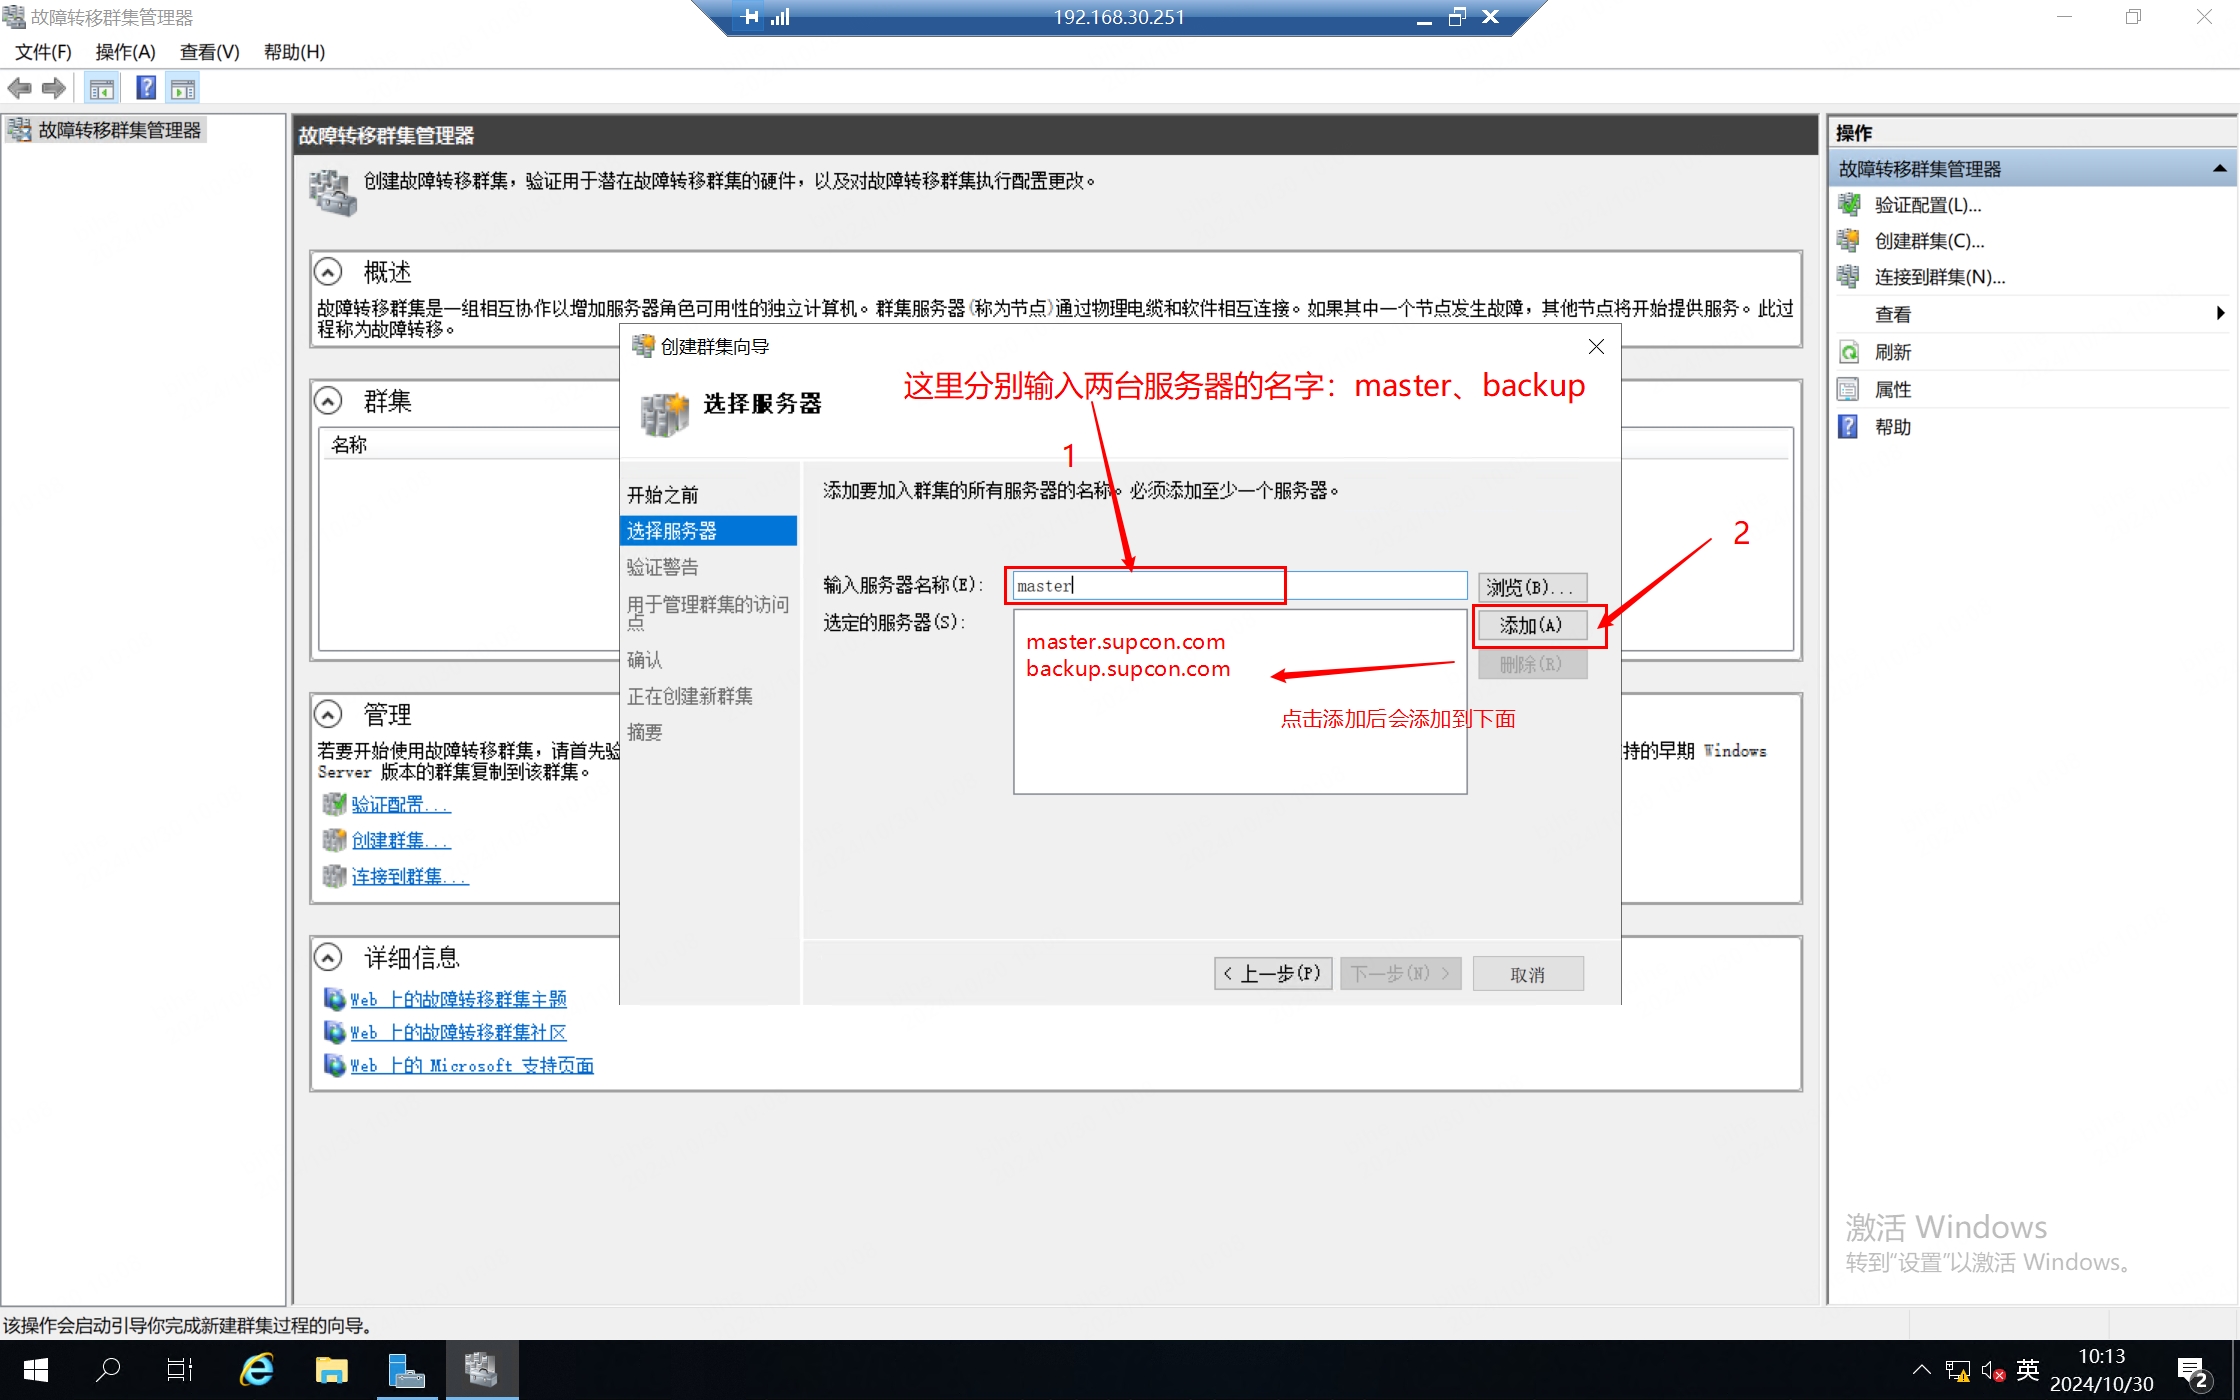Click Refresh (刷新) in the actions pane
This screenshot has height=1400, width=2240.
1892,352
